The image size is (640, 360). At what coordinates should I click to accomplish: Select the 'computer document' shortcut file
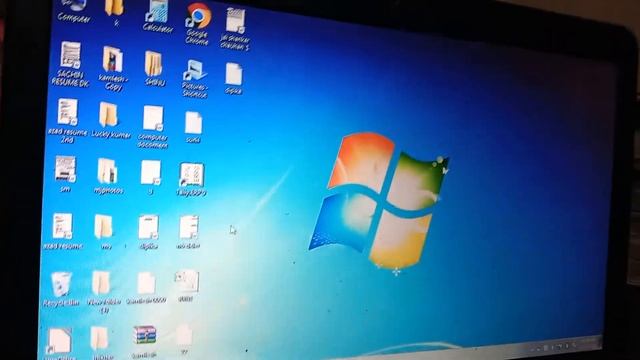tap(153, 126)
